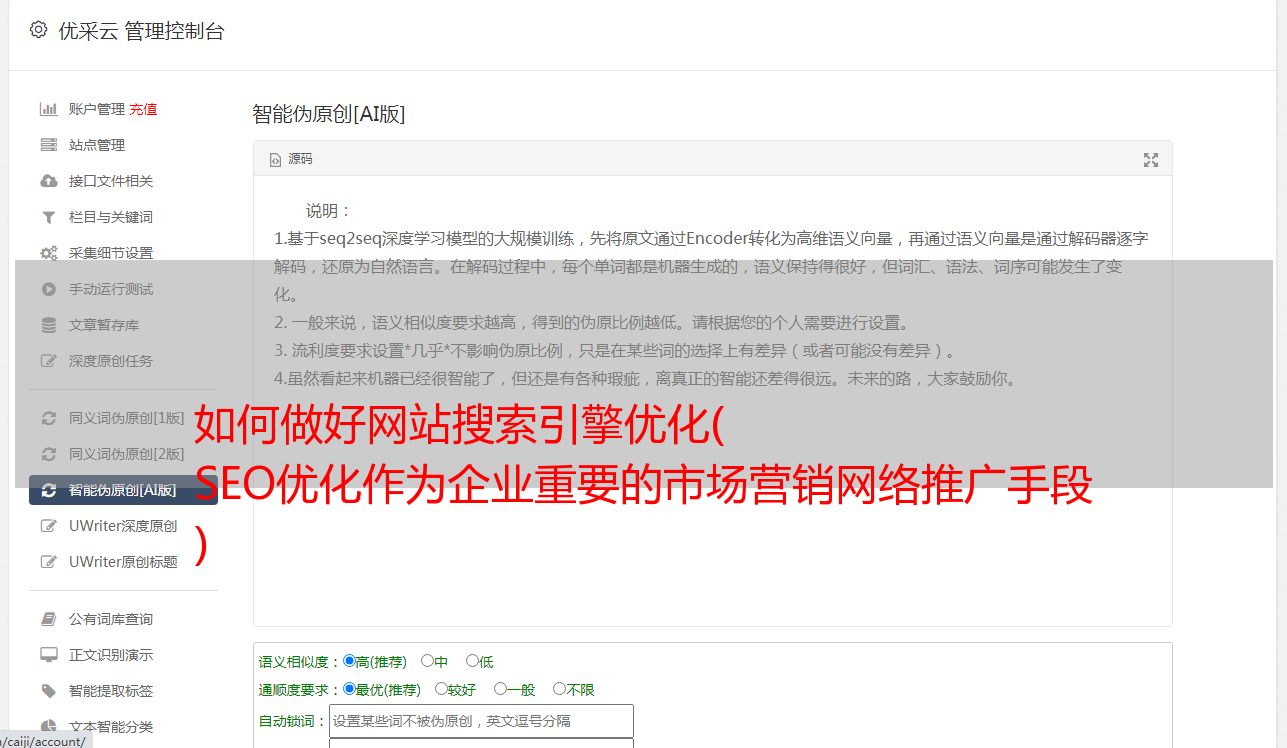1287x748 pixels.
Task: Click the gear icon beside 优采云 管理控制台
Action: 38,30
